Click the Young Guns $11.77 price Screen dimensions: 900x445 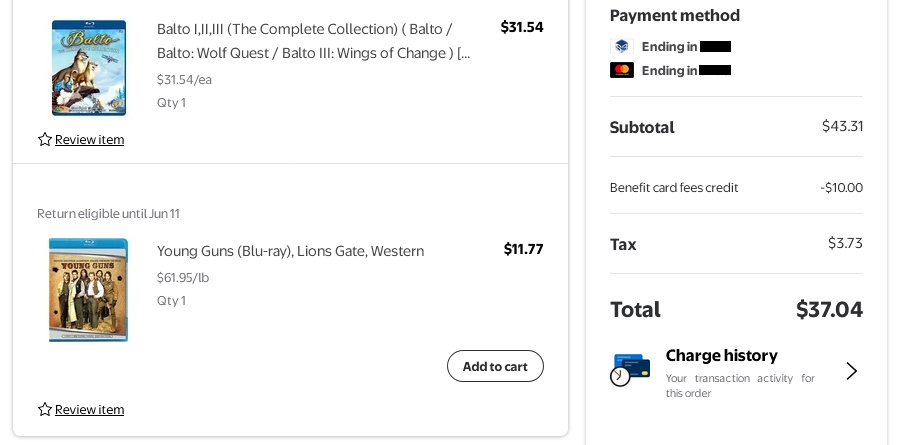tap(523, 249)
